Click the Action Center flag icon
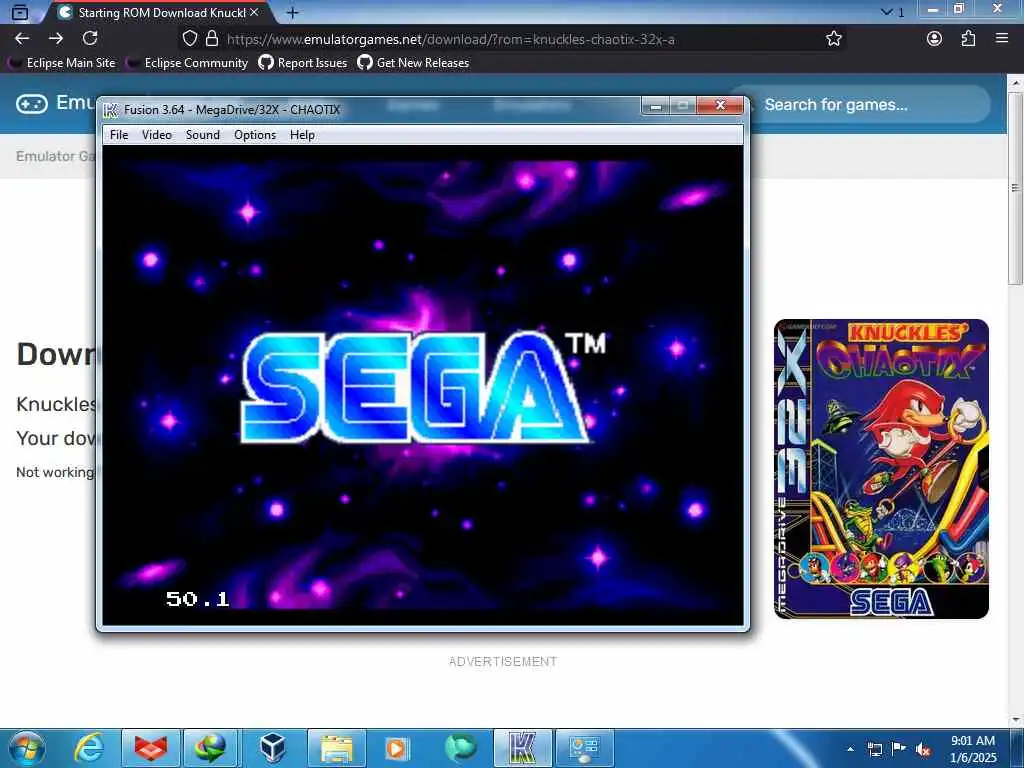Viewport: 1024px width, 768px height. point(899,749)
